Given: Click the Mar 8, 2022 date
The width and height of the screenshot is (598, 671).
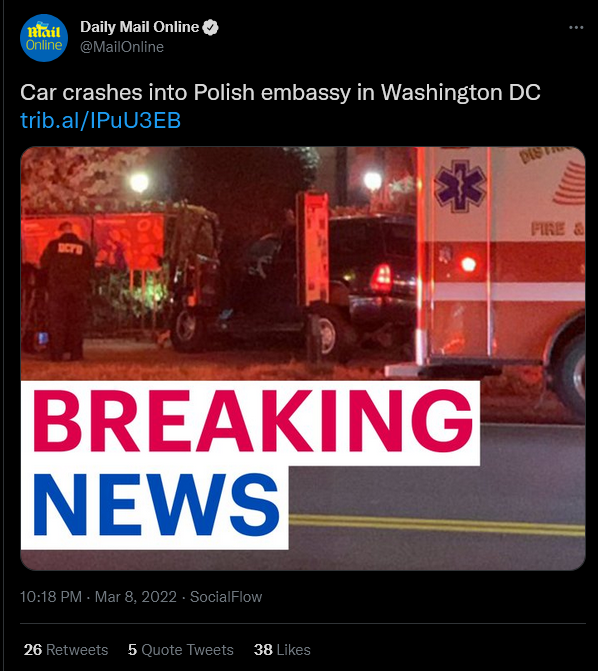Looking at the screenshot, I should 136,597.
